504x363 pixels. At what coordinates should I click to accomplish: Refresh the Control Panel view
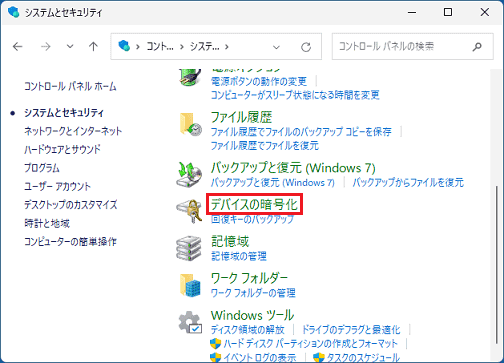click(306, 47)
